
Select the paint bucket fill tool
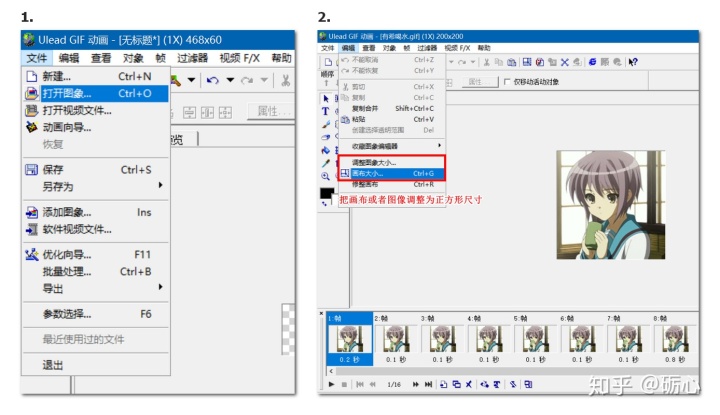tap(326, 150)
